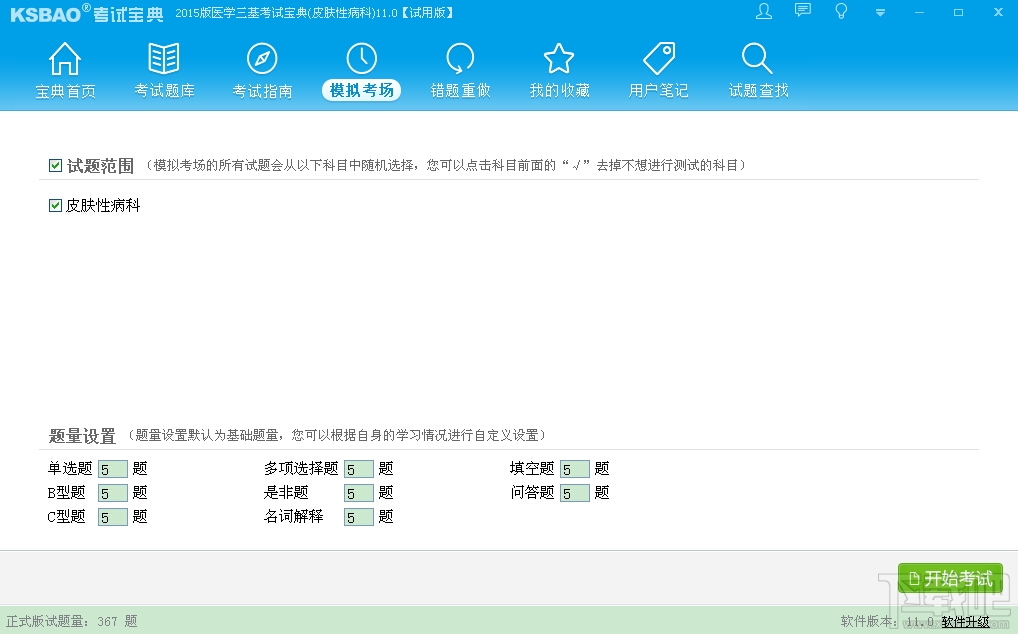Open 试题查找 search magnifier icon
Viewport: 1018px width, 634px height.
tap(758, 71)
